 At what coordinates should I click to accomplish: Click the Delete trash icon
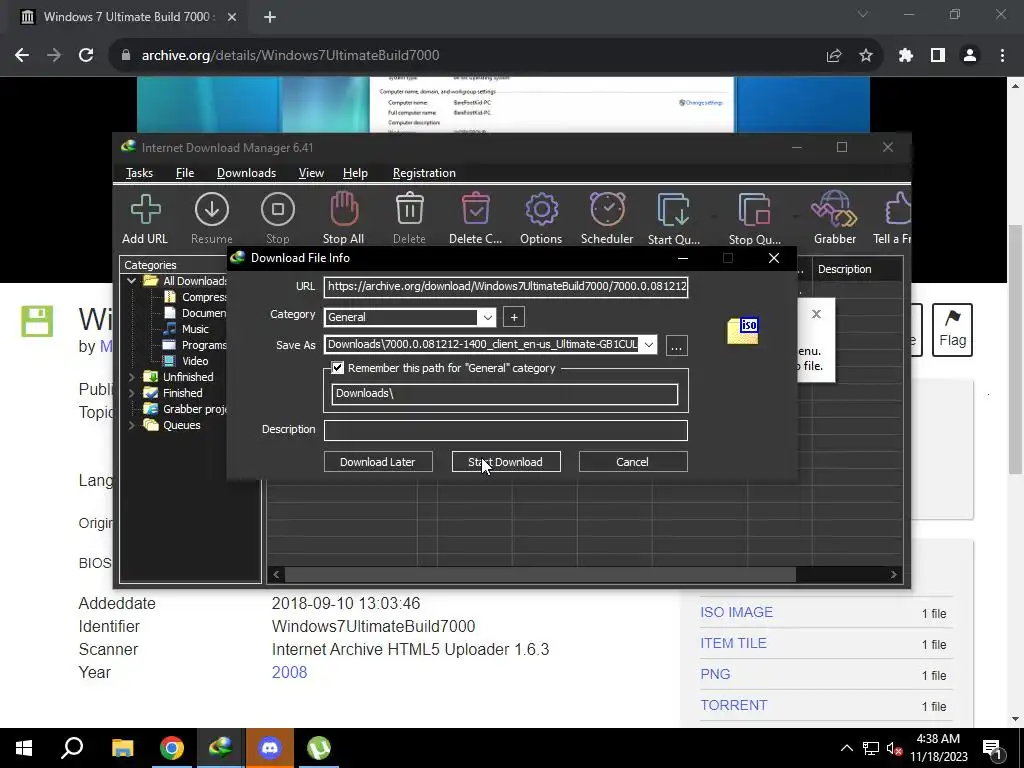409,209
